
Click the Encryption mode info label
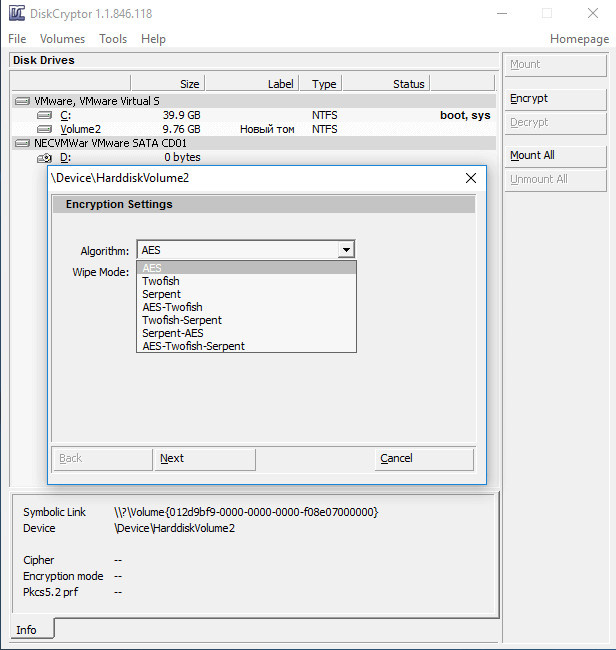[63, 577]
